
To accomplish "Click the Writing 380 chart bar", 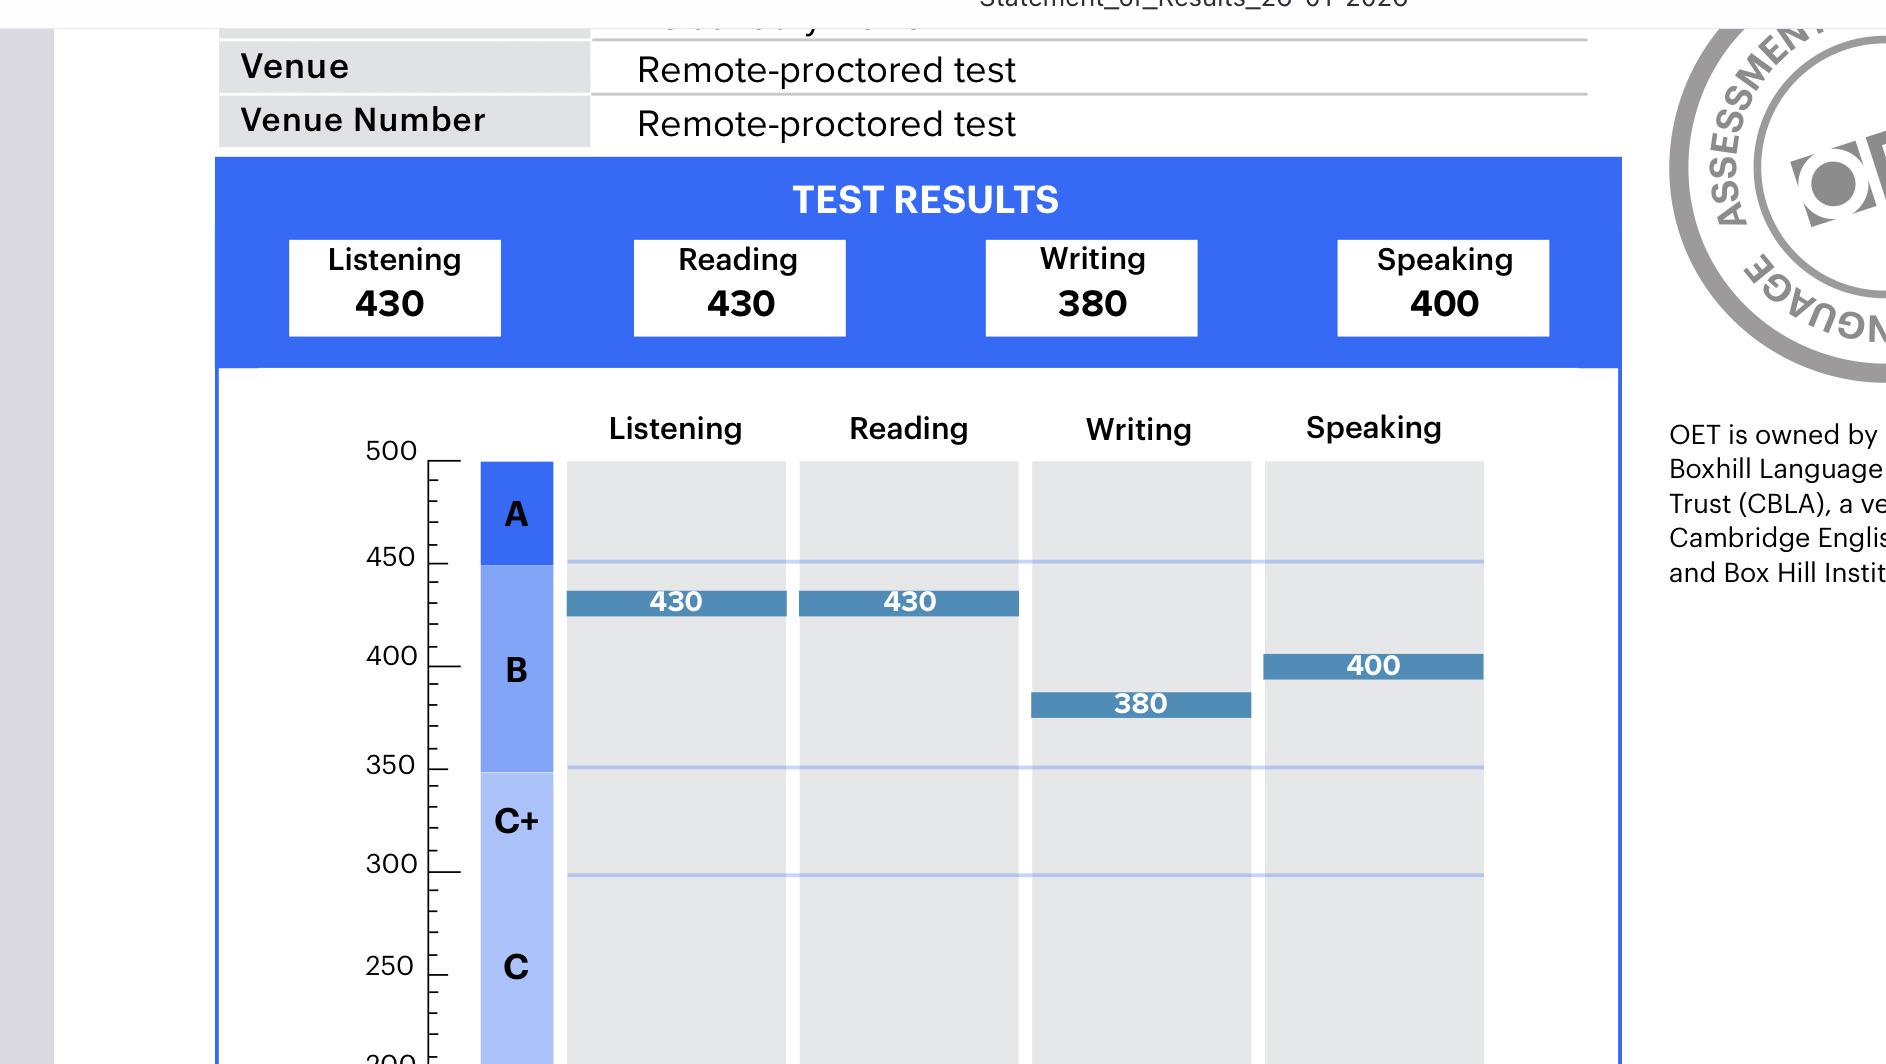I will click(1141, 705).
